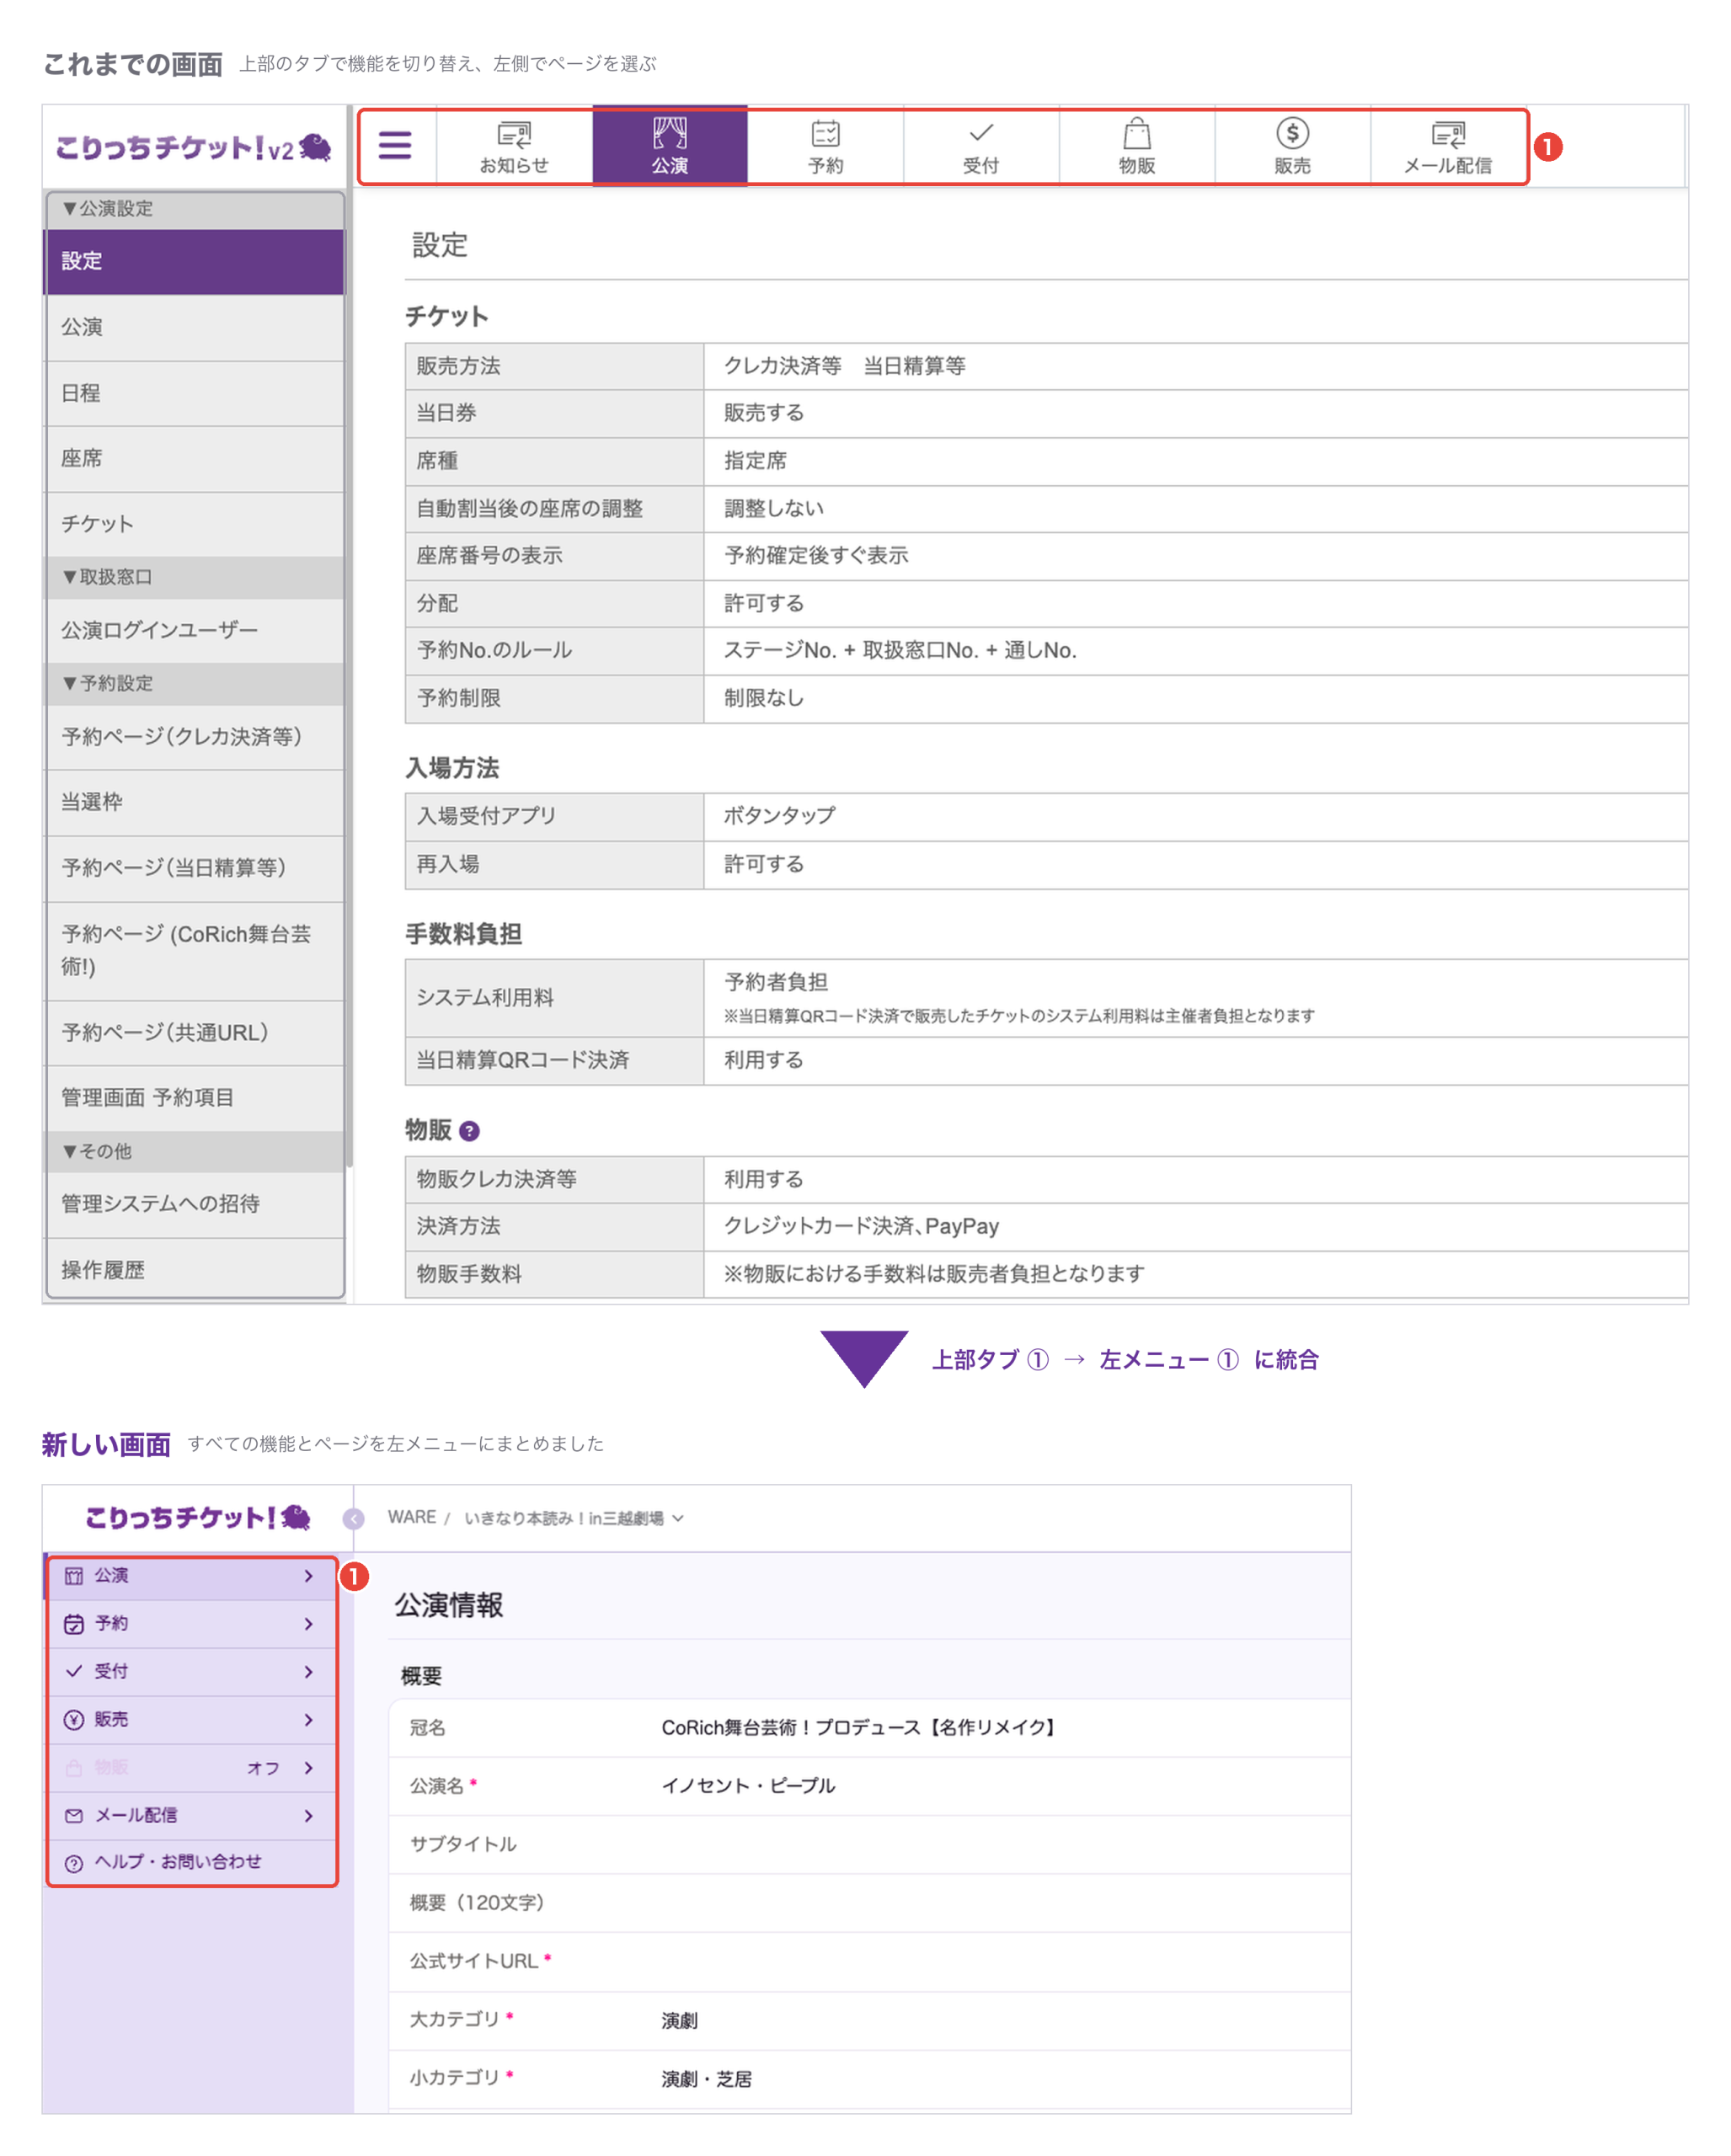
Task: Open the hamburger menu icon
Action: click(394, 146)
